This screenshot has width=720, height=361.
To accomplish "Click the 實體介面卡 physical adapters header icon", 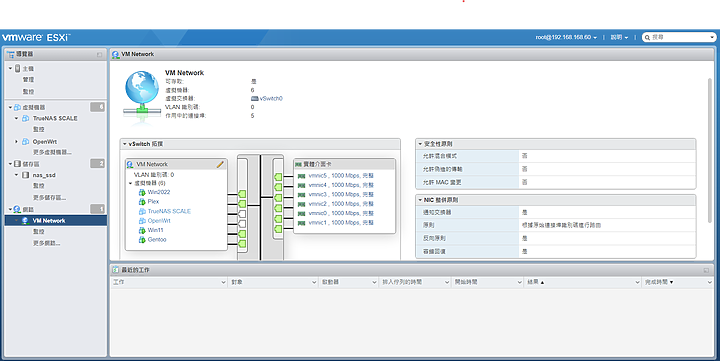I will pos(299,164).
